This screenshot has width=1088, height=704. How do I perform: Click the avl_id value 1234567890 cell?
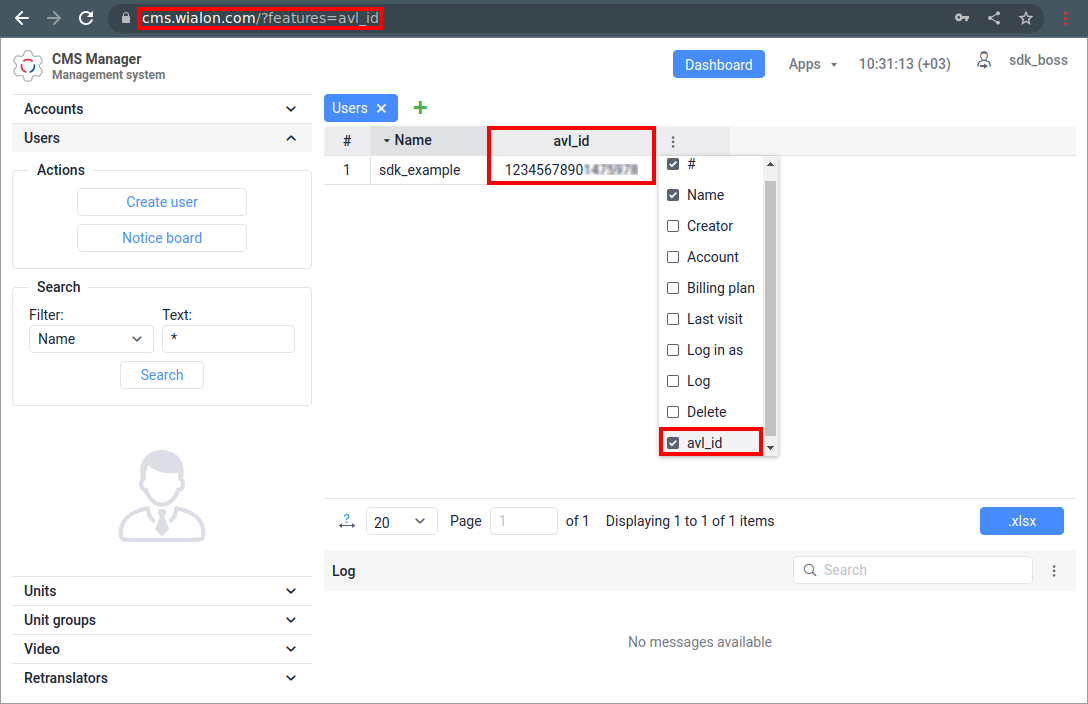(x=571, y=170)
